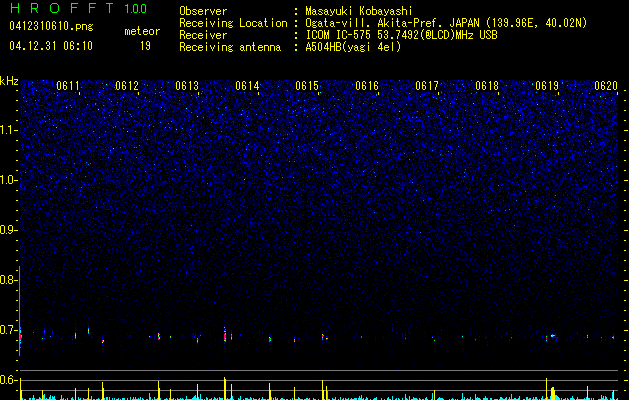This screenshot has width=629, height=400.
Task: Click the antenna value A504HB(yagi 4el)
Action: (353, 47)
